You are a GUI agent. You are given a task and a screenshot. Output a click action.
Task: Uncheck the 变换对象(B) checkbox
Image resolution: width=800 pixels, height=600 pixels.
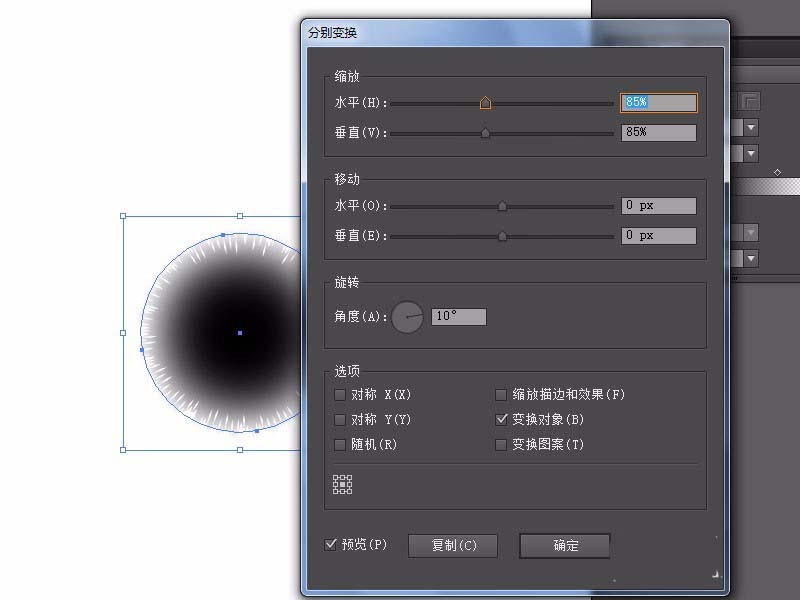(501, 419)
